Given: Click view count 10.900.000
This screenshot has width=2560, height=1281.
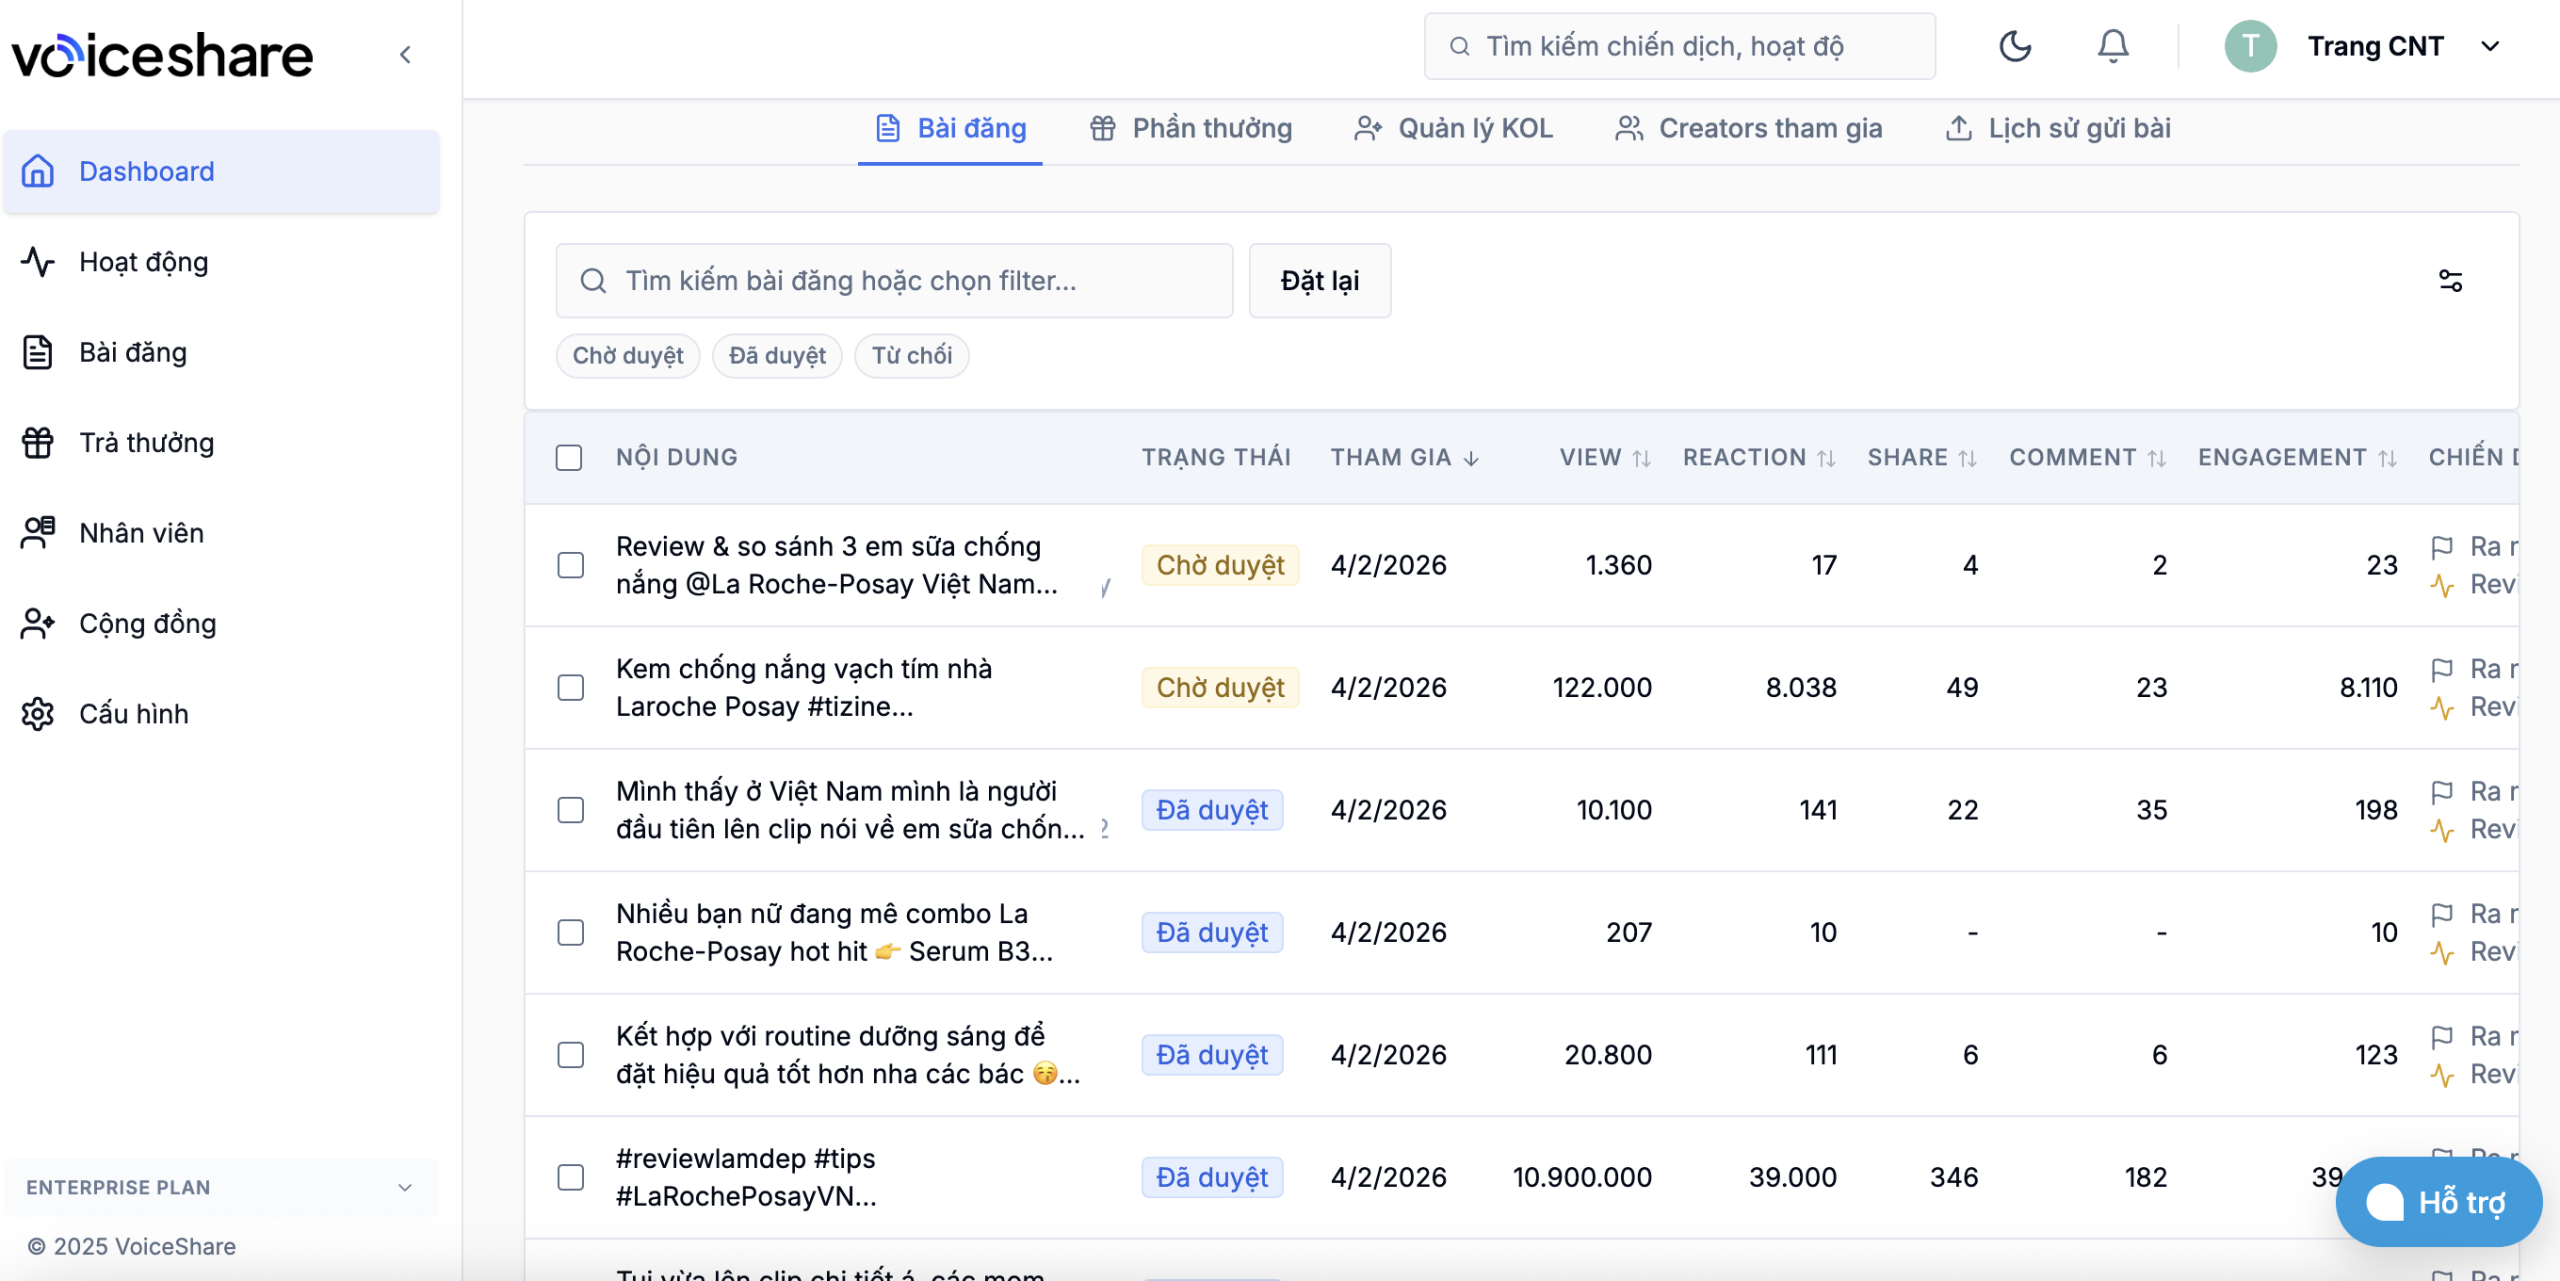Looking at the screenshot, I should [1582, 1178].
